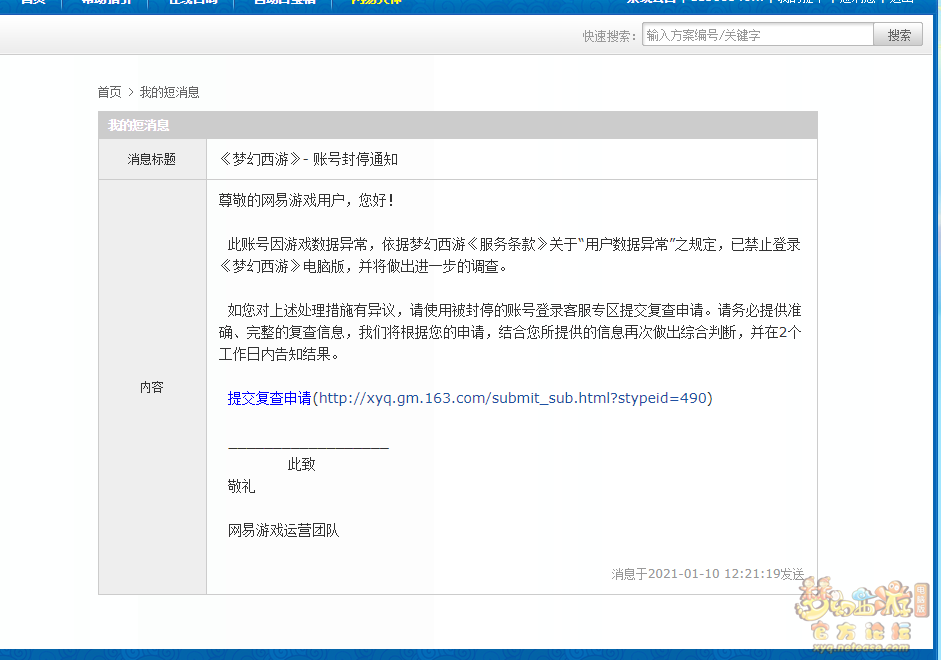Screen dimensions: 941x660
Task: Click the 网易游戏运营团队 signature
Action: (x=283, y=530)
